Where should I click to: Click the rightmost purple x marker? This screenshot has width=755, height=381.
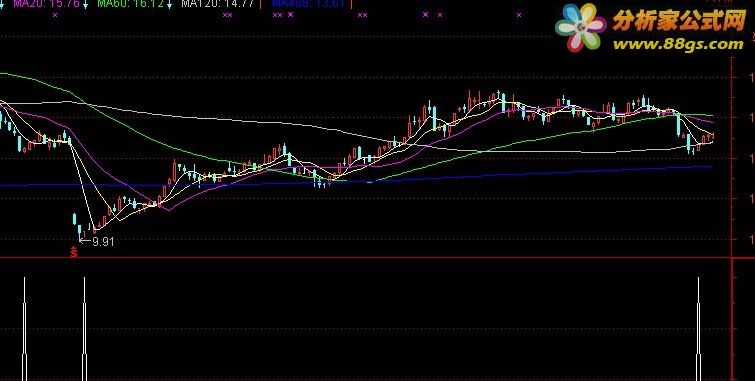point(519,15)
